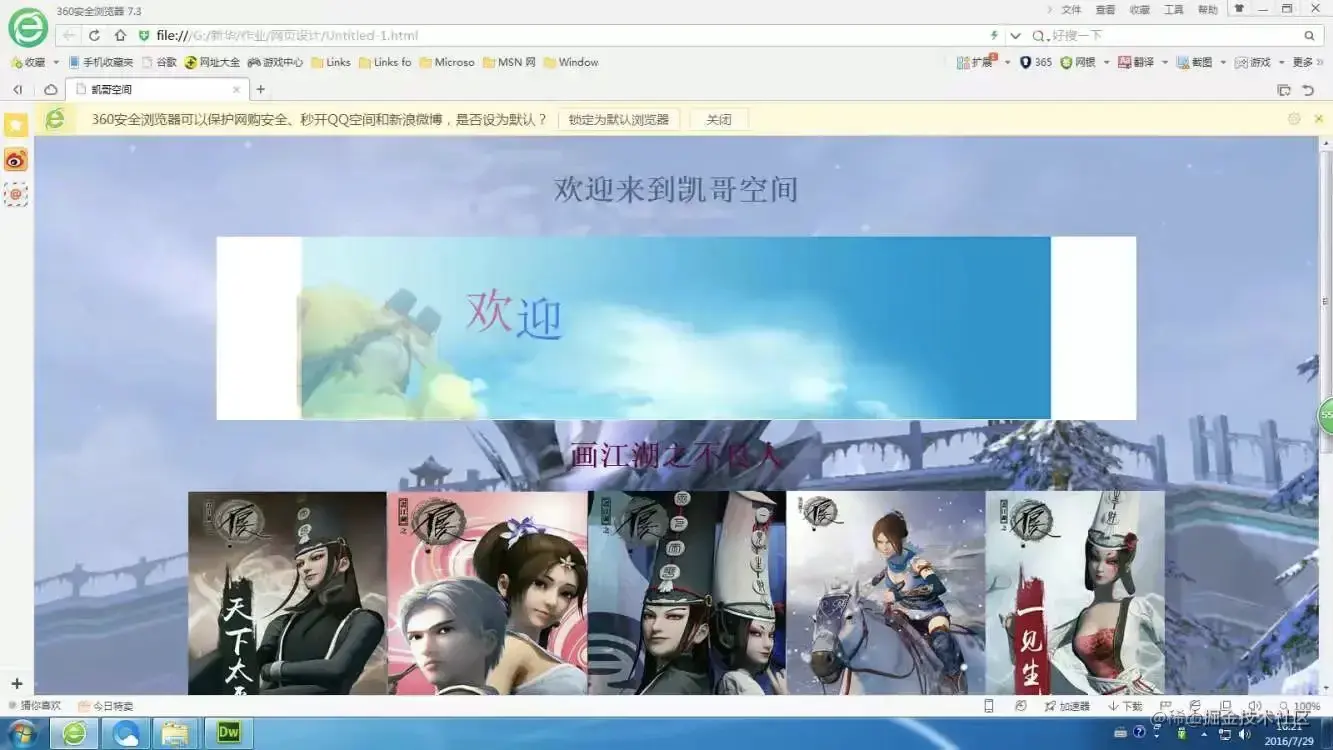The height and width of the screenshot is (750, 1333).
Task: Click the sidebar favorites star icon
Action: [16, 125]
